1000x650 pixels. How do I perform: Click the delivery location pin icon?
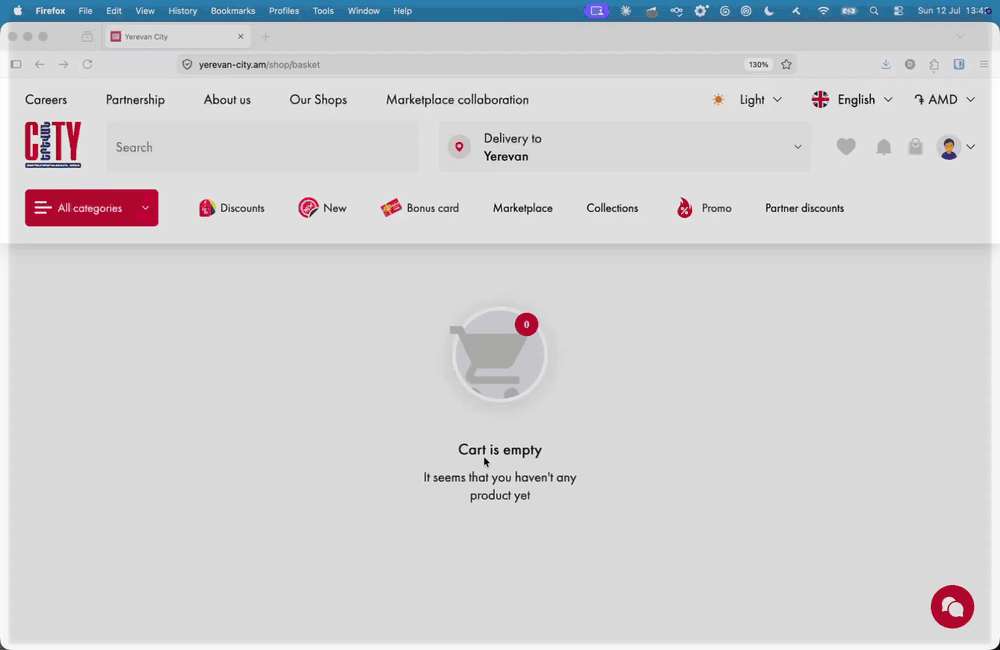(x=459, y=147)
